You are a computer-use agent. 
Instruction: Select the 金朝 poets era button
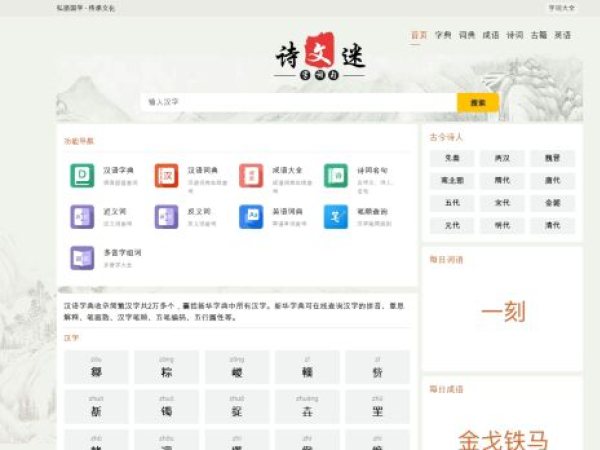[553, 203]
